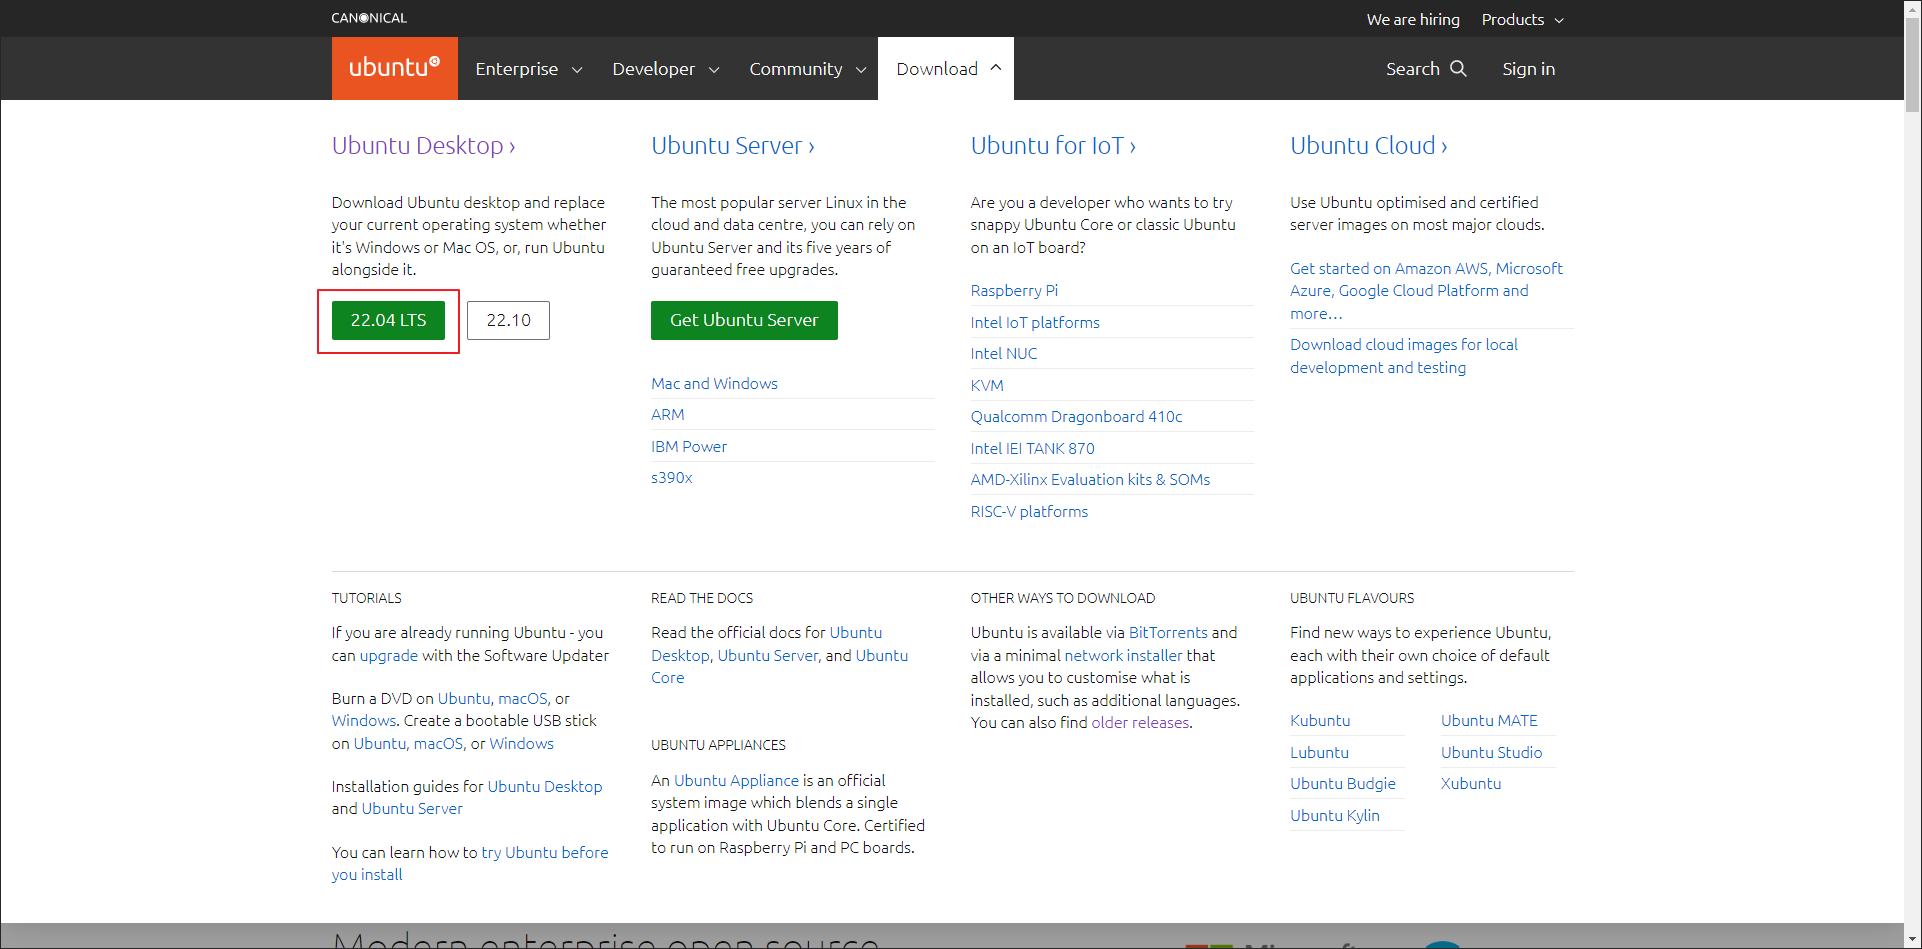Click the We are hiring link
This screenshot has width=1922, height=949.
[1413, 19]
